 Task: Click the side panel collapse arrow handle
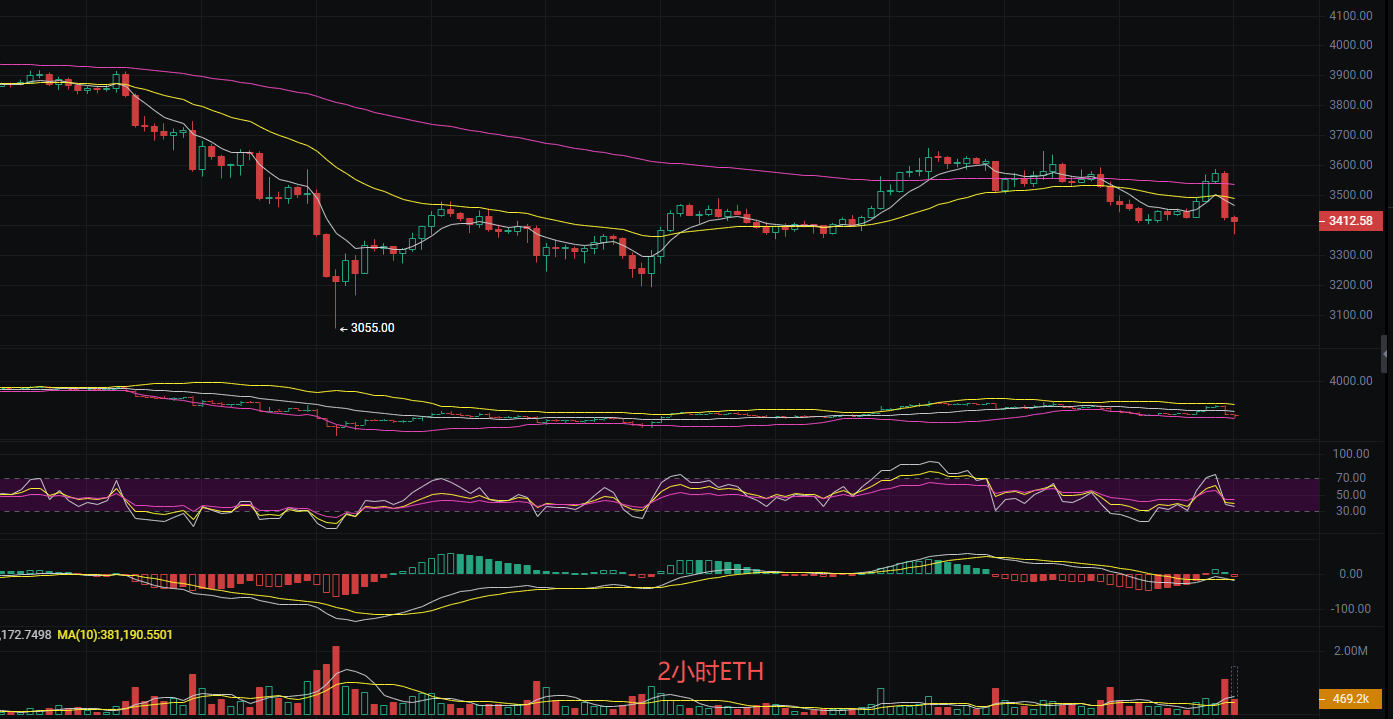pyautogui.click(x=1384, y=354)
